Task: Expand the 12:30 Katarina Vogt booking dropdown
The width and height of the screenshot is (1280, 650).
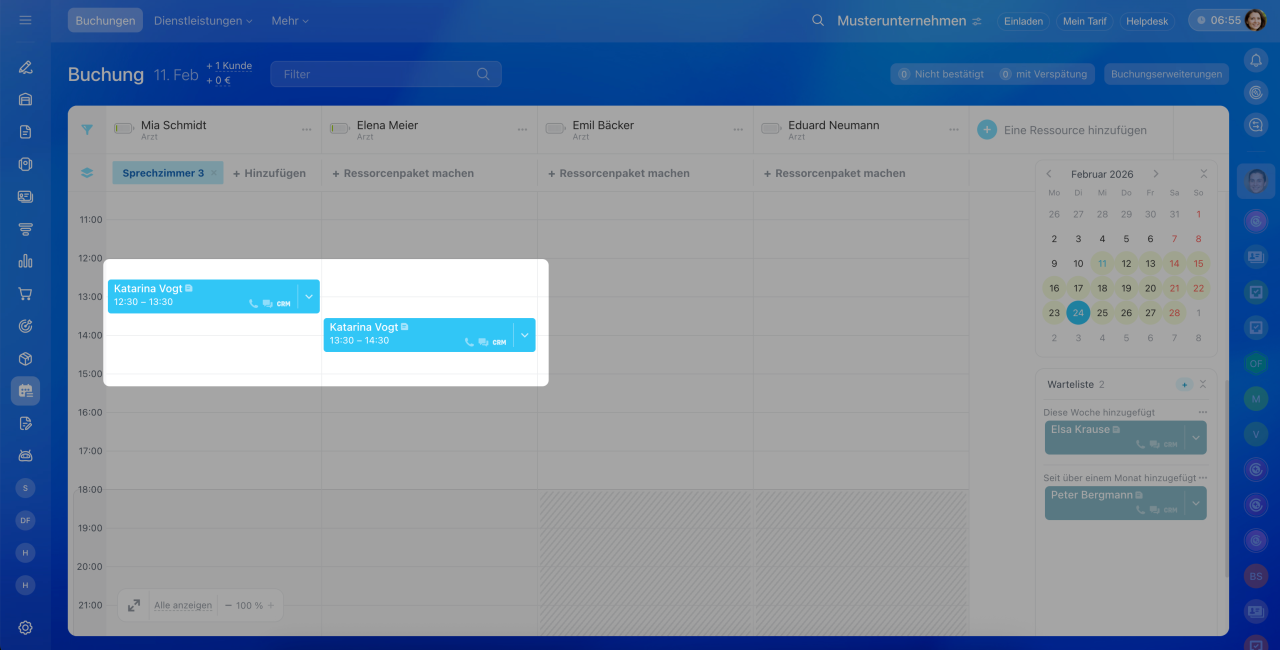Action: (309, 296)
